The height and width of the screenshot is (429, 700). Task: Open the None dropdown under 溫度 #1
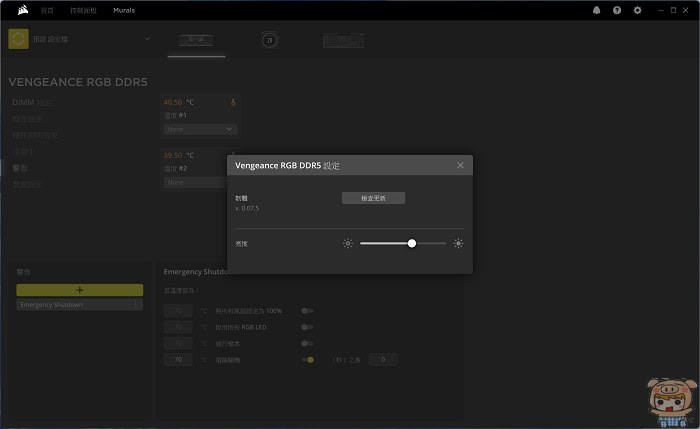(200, 129)
